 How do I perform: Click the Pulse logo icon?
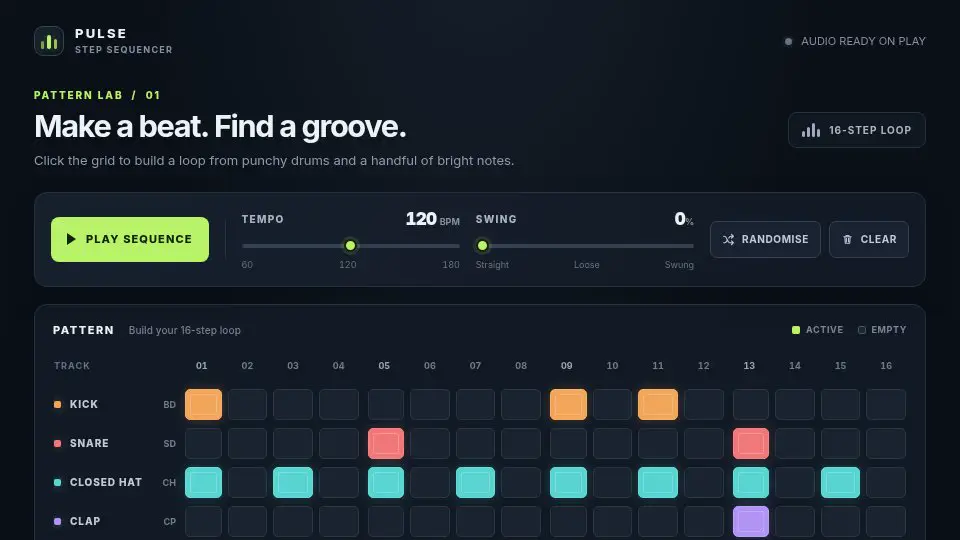tap(49, 41)
